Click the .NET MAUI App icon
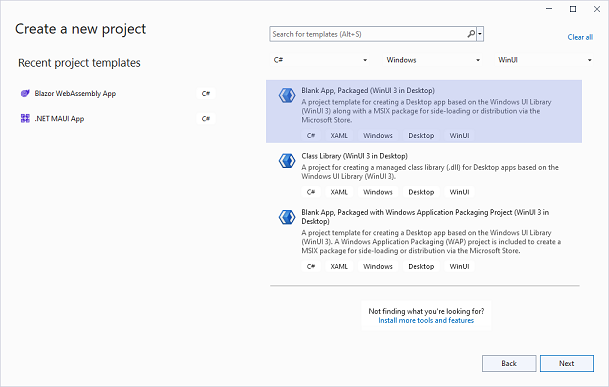Screen dimensions: 609x387 tap(25, 119)
